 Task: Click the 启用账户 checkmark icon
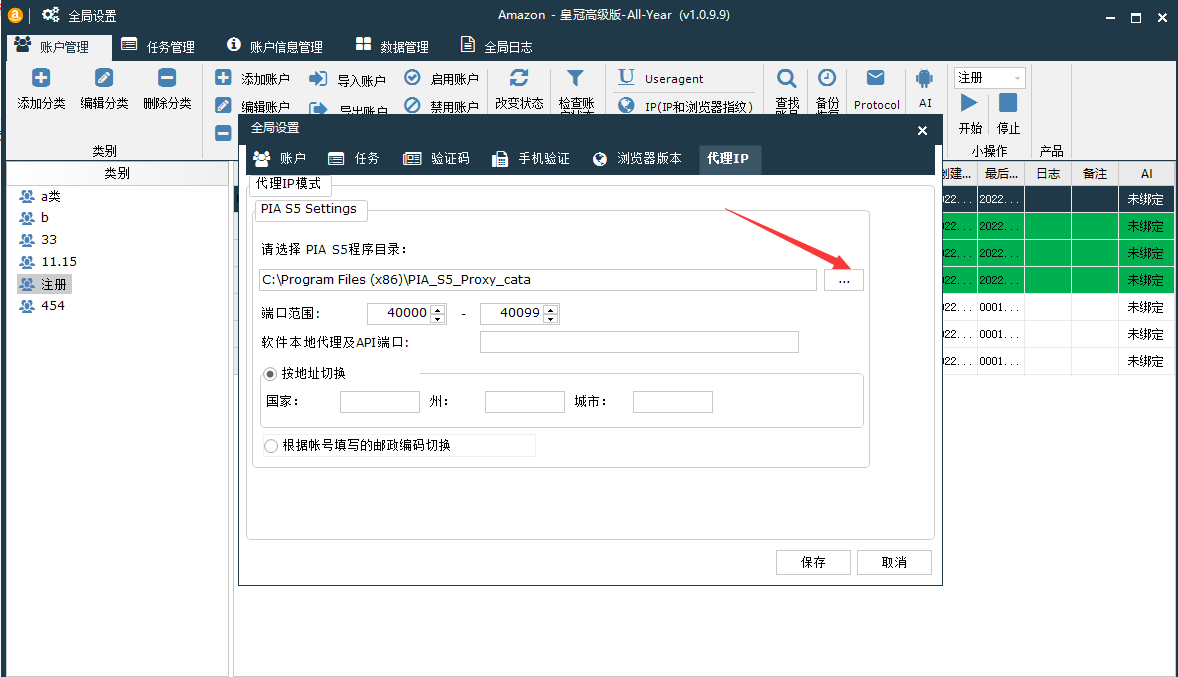pos(412,77)
